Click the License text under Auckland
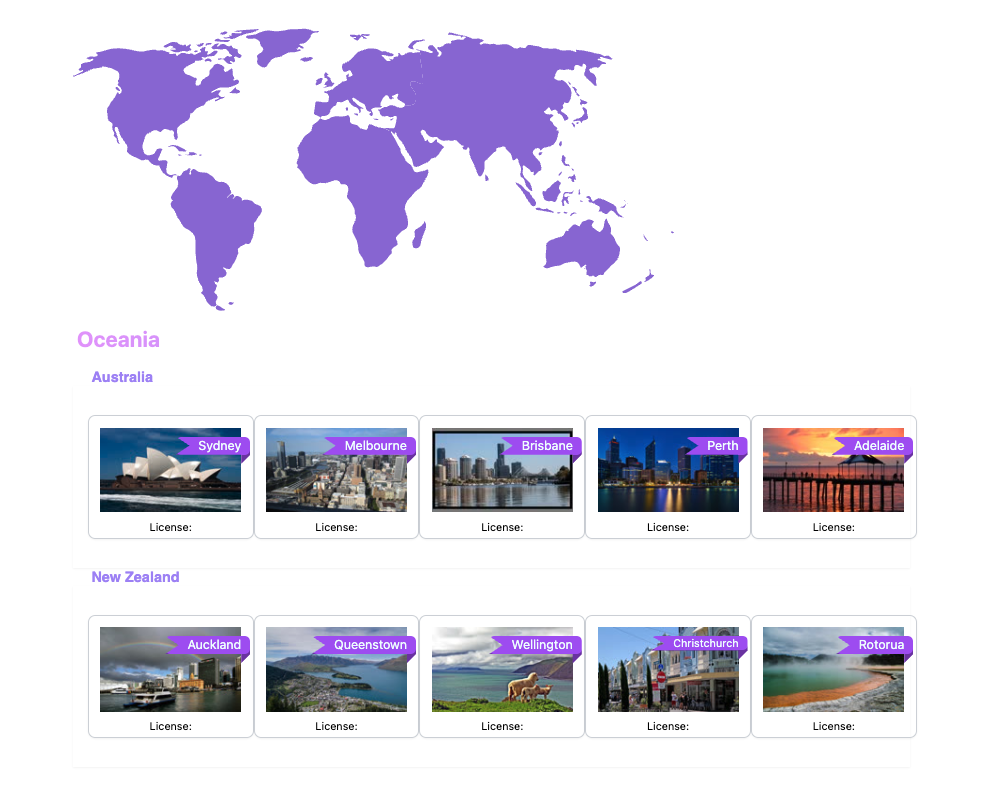The height and width of the screenshot is (795, 996). coord(170,726)
